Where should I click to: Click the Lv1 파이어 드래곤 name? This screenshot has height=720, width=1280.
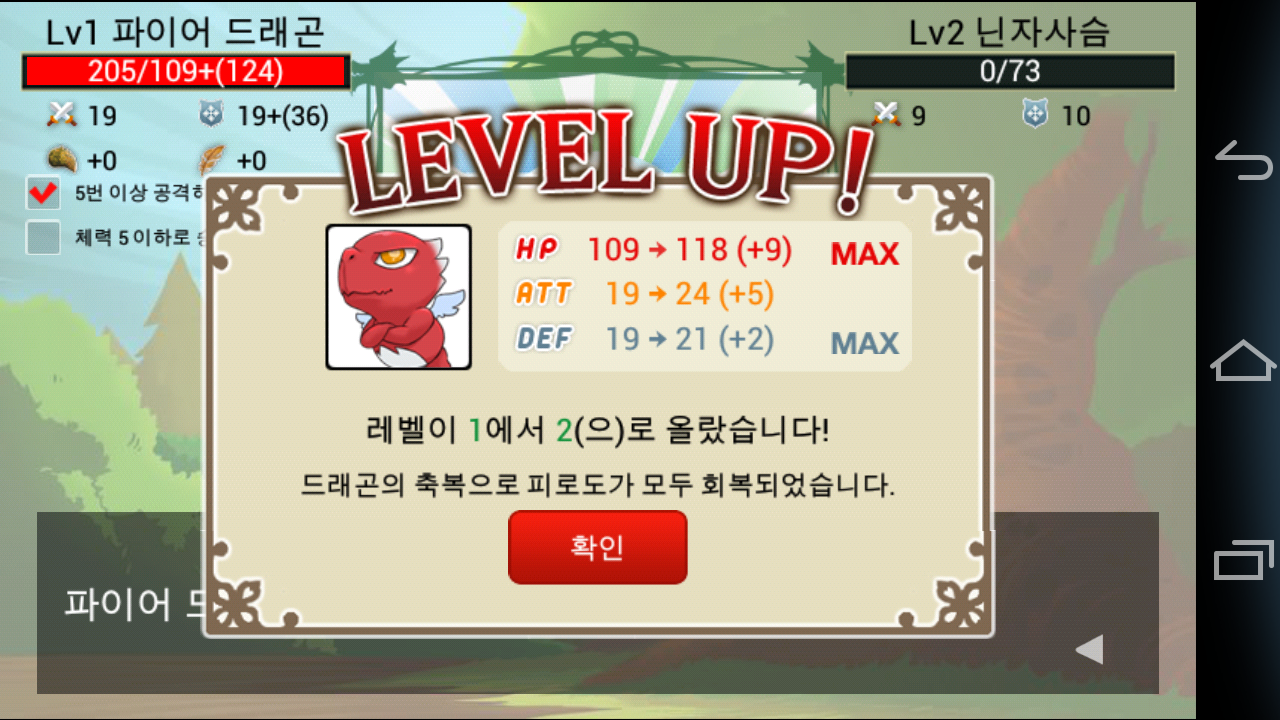point(185,32)
